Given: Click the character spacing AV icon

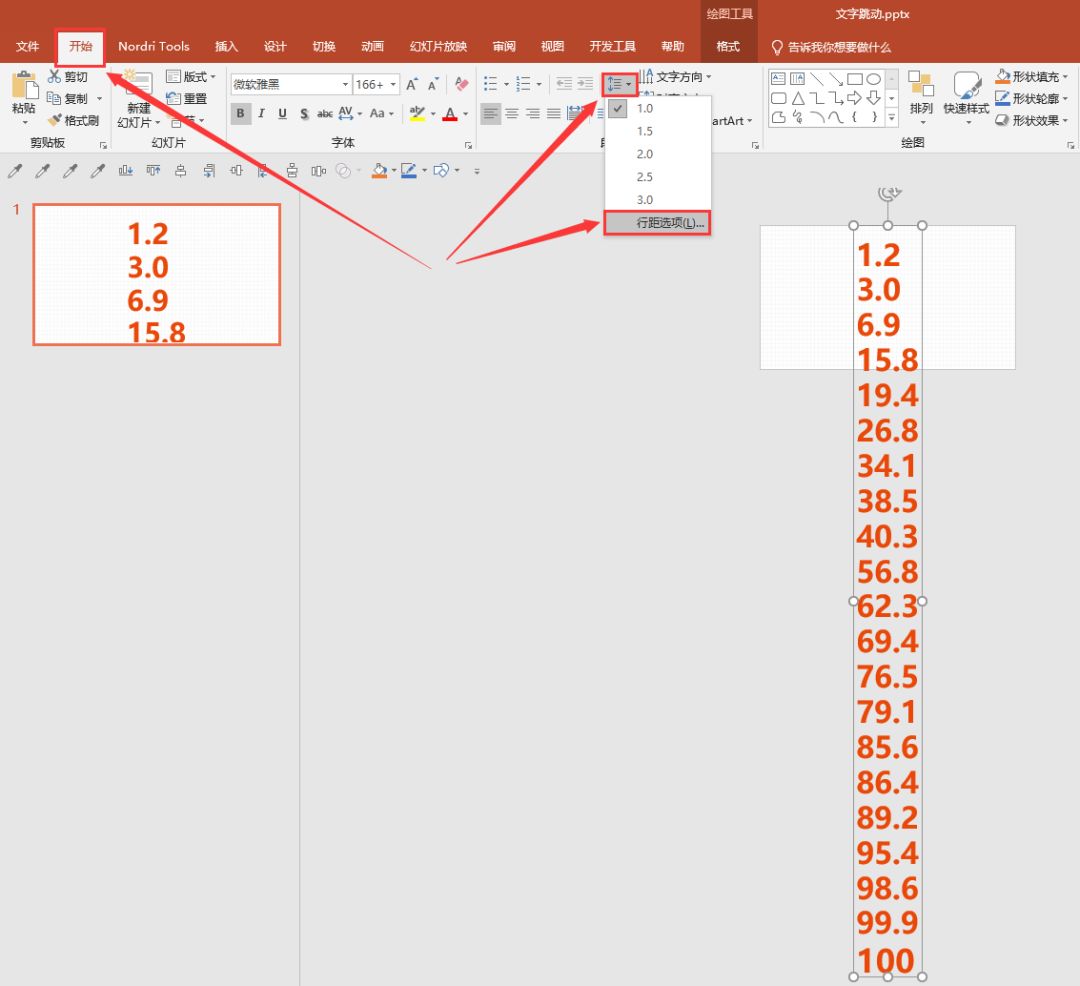Looking at the screenshot, I should [346, 113].
